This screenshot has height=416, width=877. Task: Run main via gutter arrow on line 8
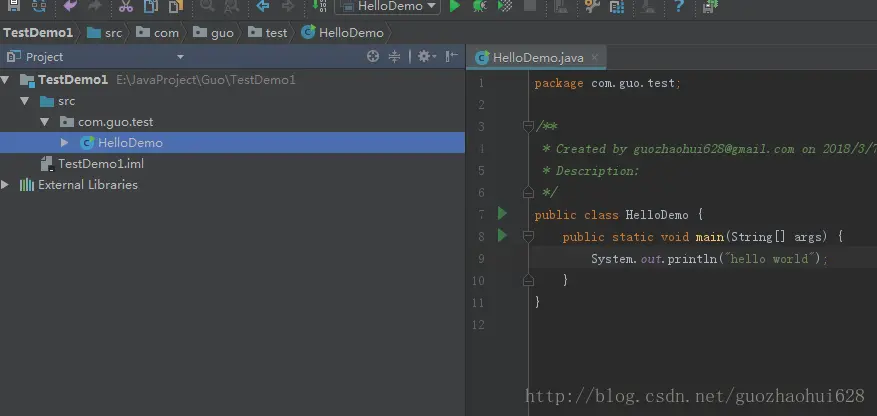[x=502, y=236]
